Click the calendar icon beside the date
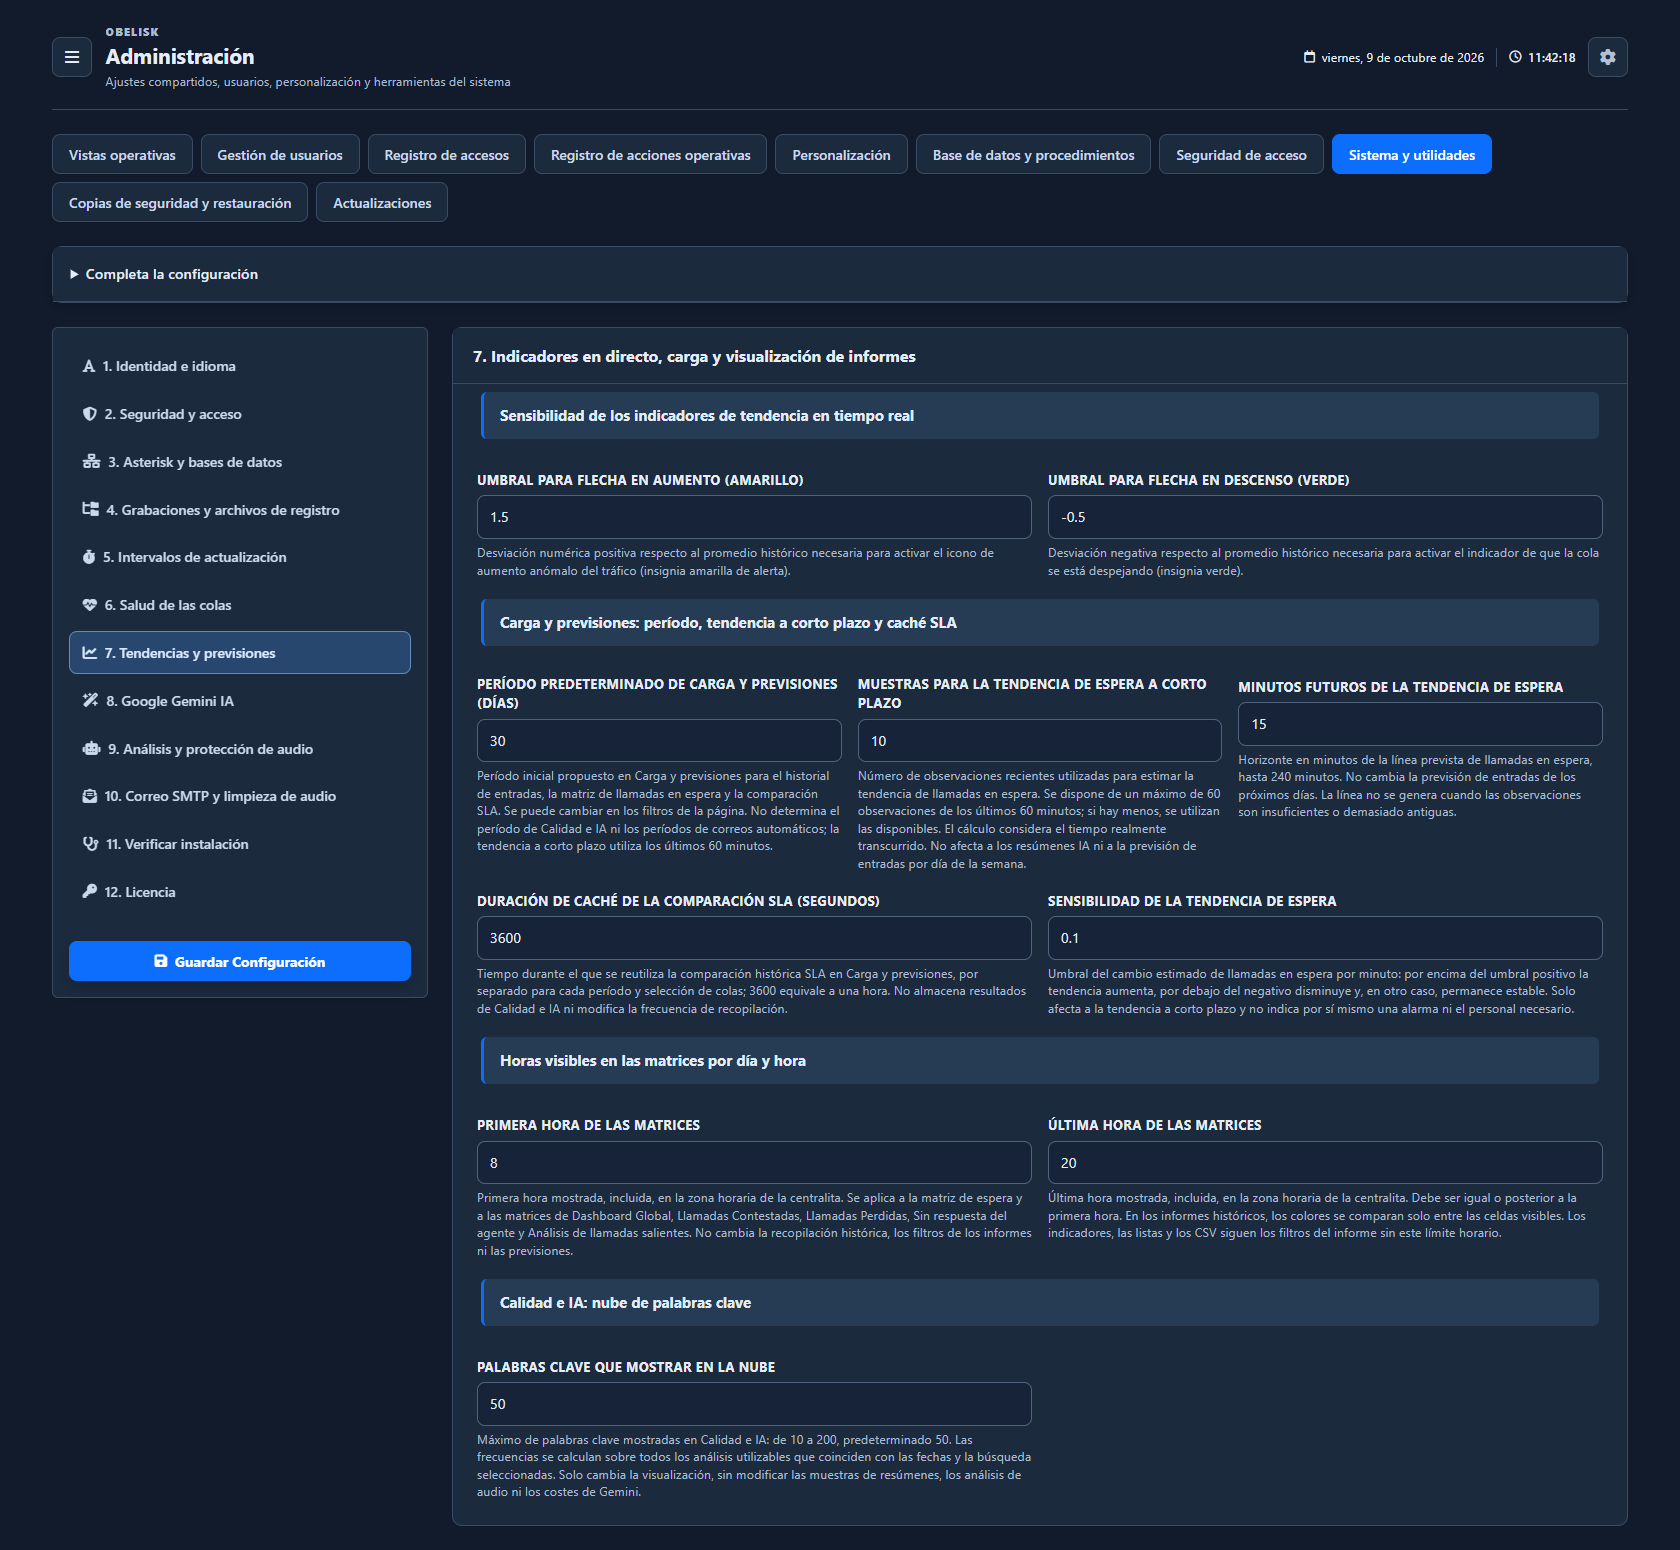The width and height of the screenshot is (1680, 1550). coord(1309,57)
